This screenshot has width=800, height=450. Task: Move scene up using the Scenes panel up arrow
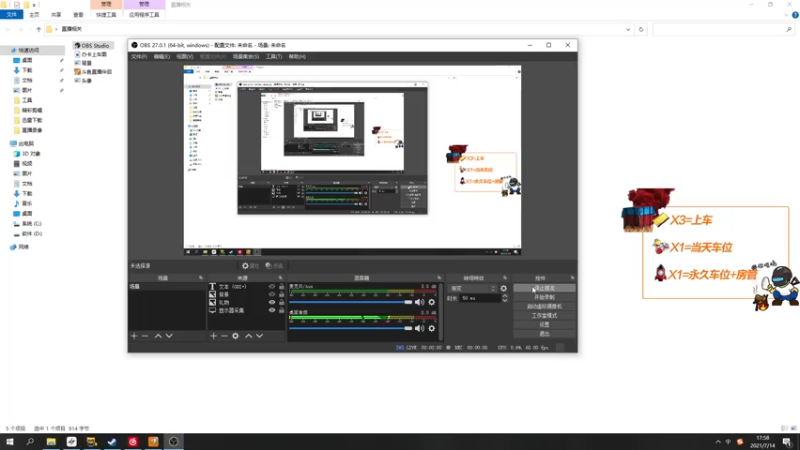[158, 336]
